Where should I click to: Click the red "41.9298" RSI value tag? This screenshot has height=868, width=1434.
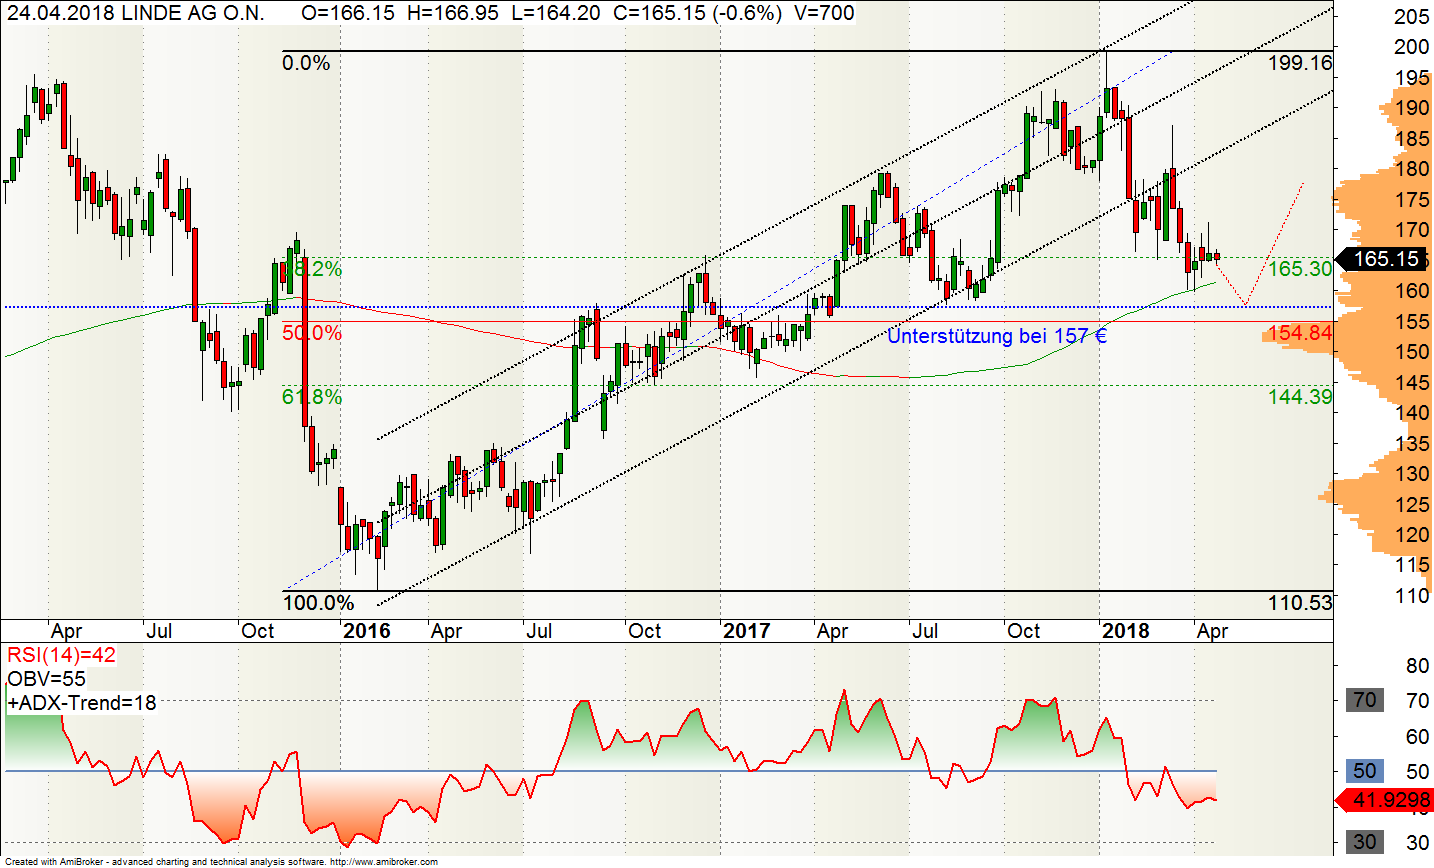[x=1384, y=801]
